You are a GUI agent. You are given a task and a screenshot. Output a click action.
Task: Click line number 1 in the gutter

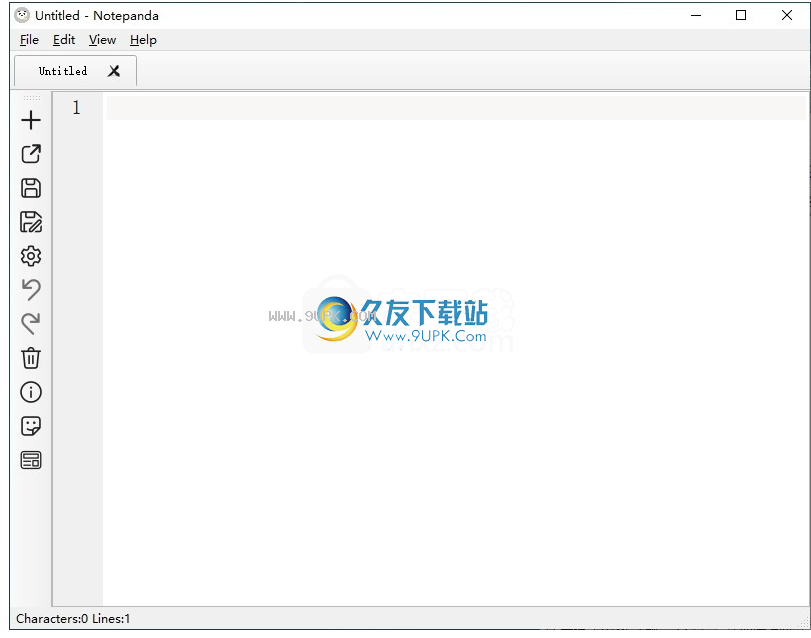[77, 108]
